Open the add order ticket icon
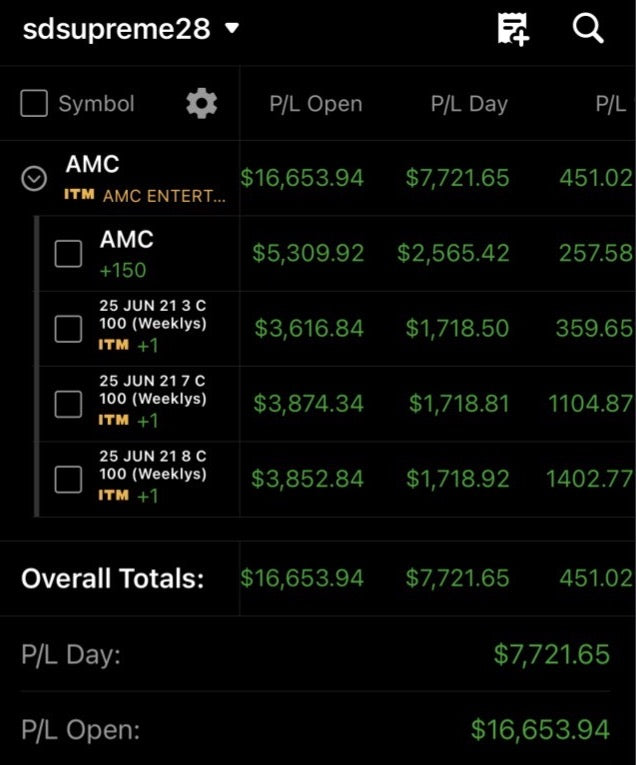Screen dimensions: 636x765 (x=513, y=29)
